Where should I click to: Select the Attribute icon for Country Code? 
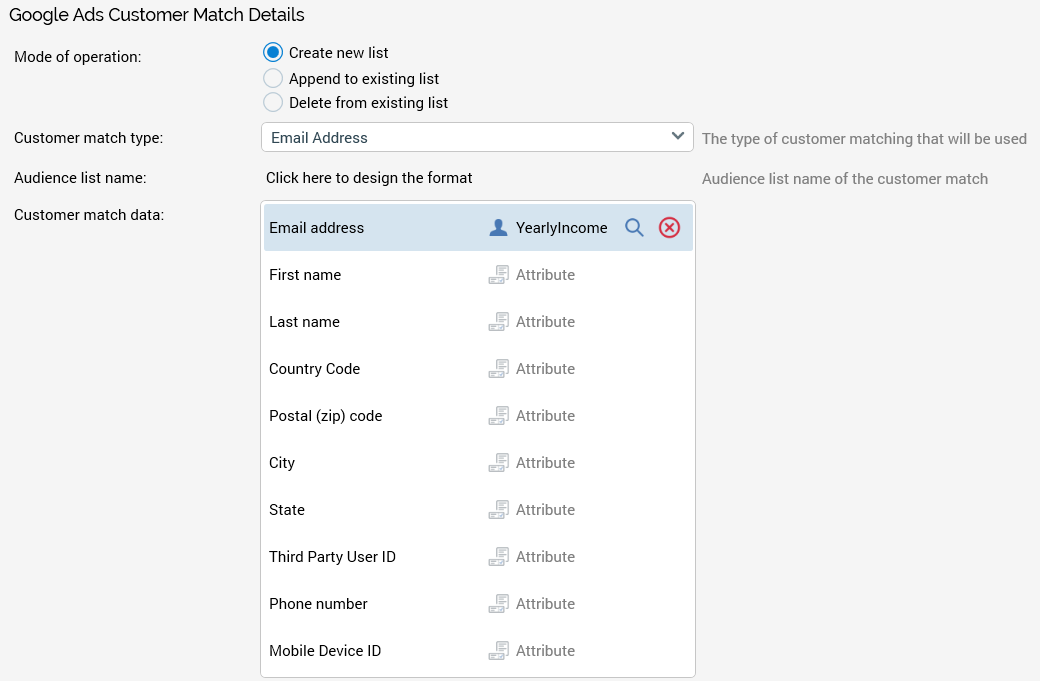pos(498,368)
